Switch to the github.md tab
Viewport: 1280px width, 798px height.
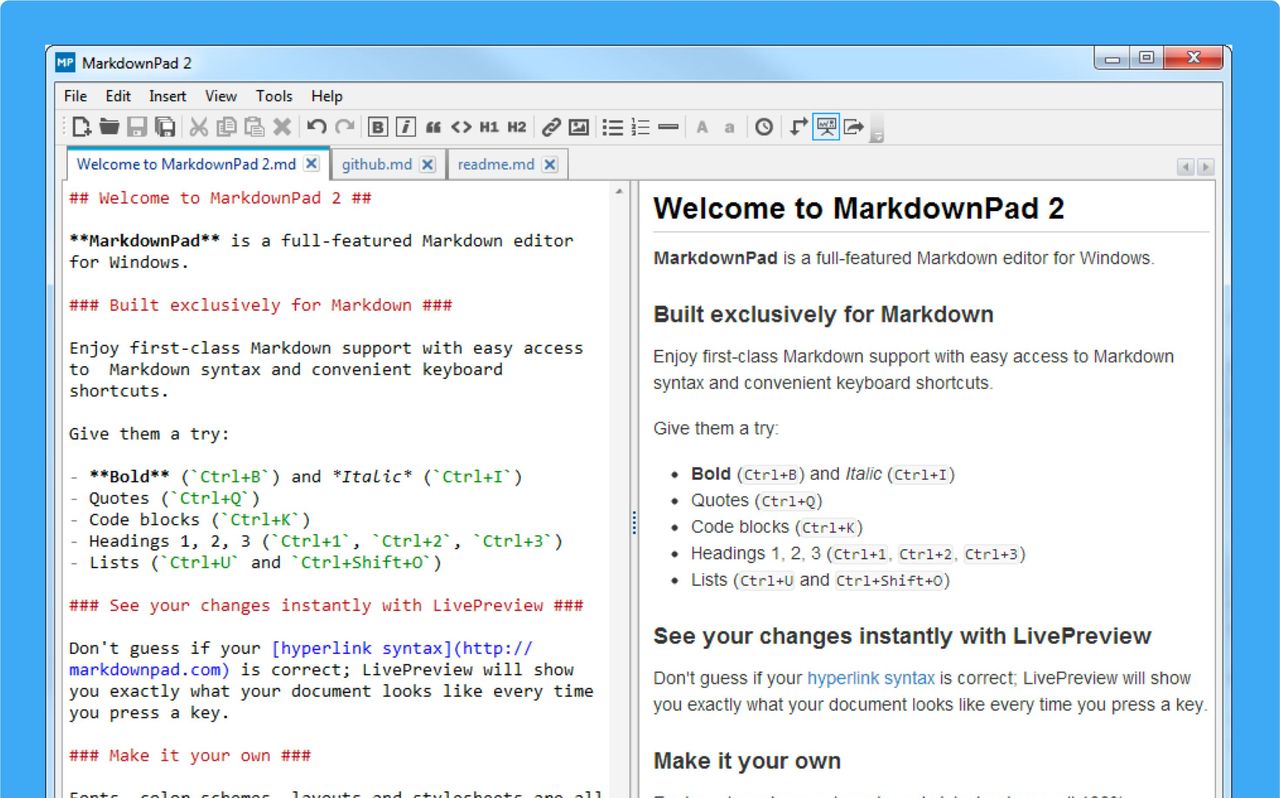[377, 163]
